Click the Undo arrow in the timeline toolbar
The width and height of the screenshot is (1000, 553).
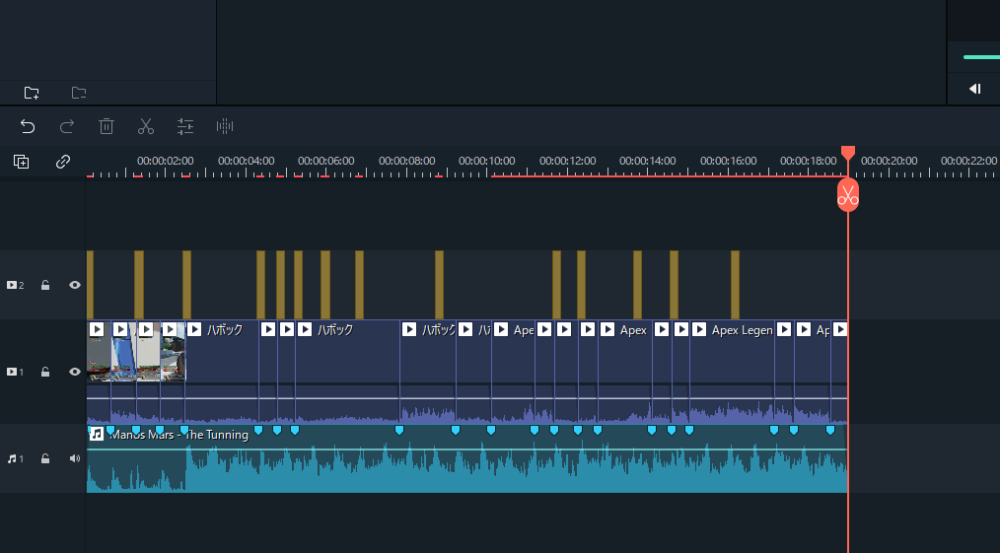point(28,126)
